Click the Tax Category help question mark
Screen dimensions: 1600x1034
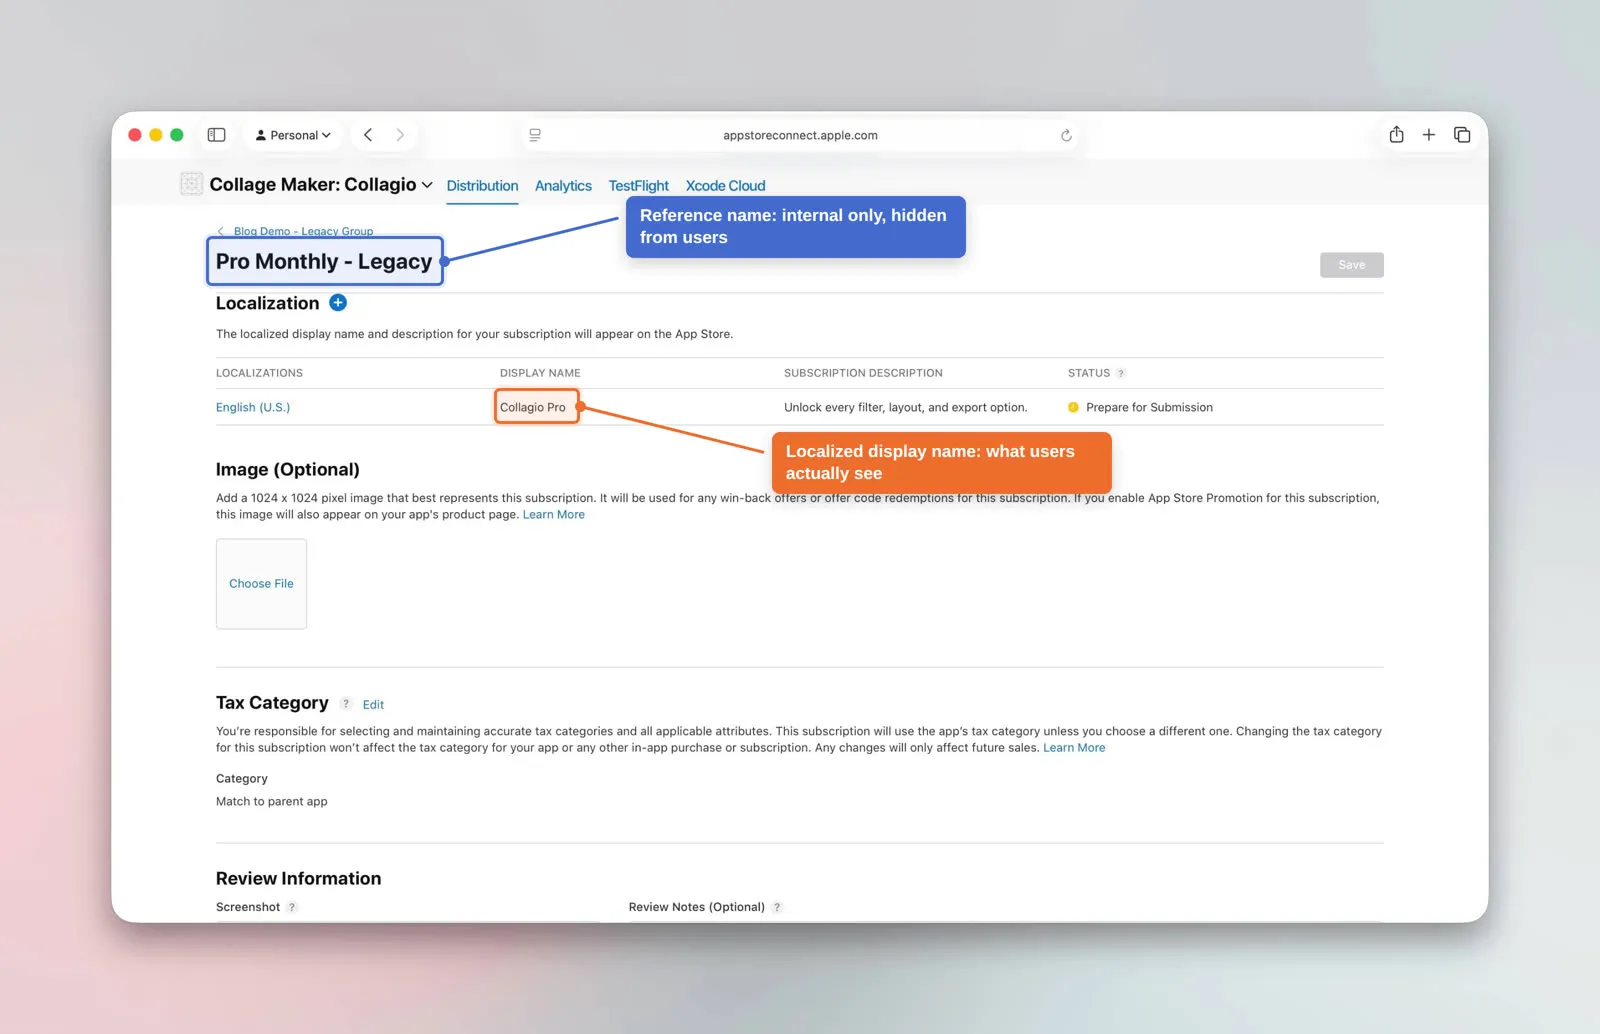pyautogui.click(x=346, y=704)
